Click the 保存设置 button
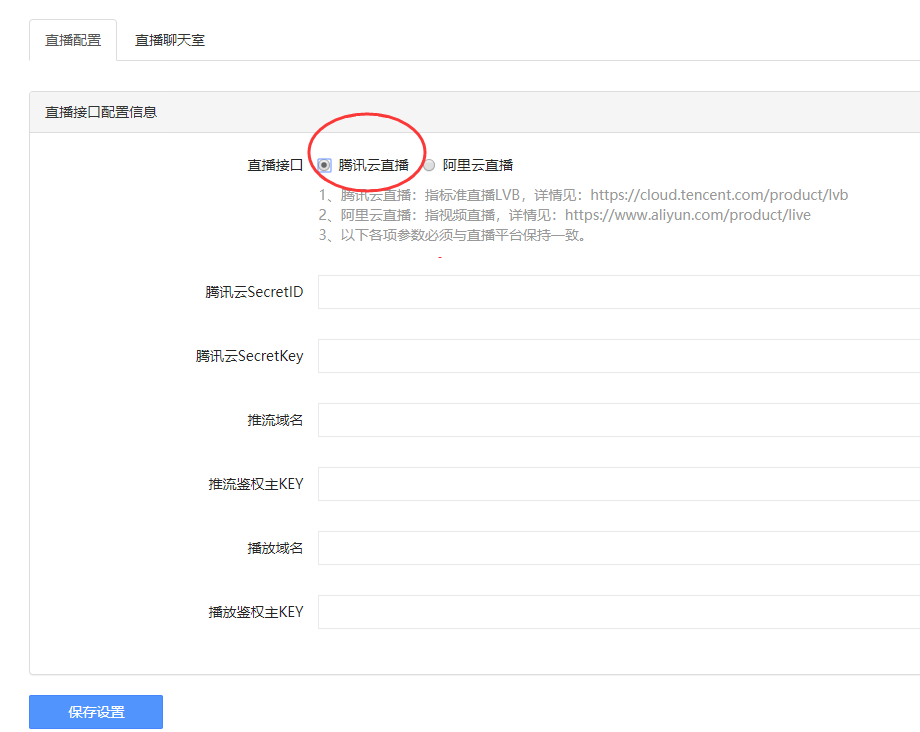 point(96,712)
